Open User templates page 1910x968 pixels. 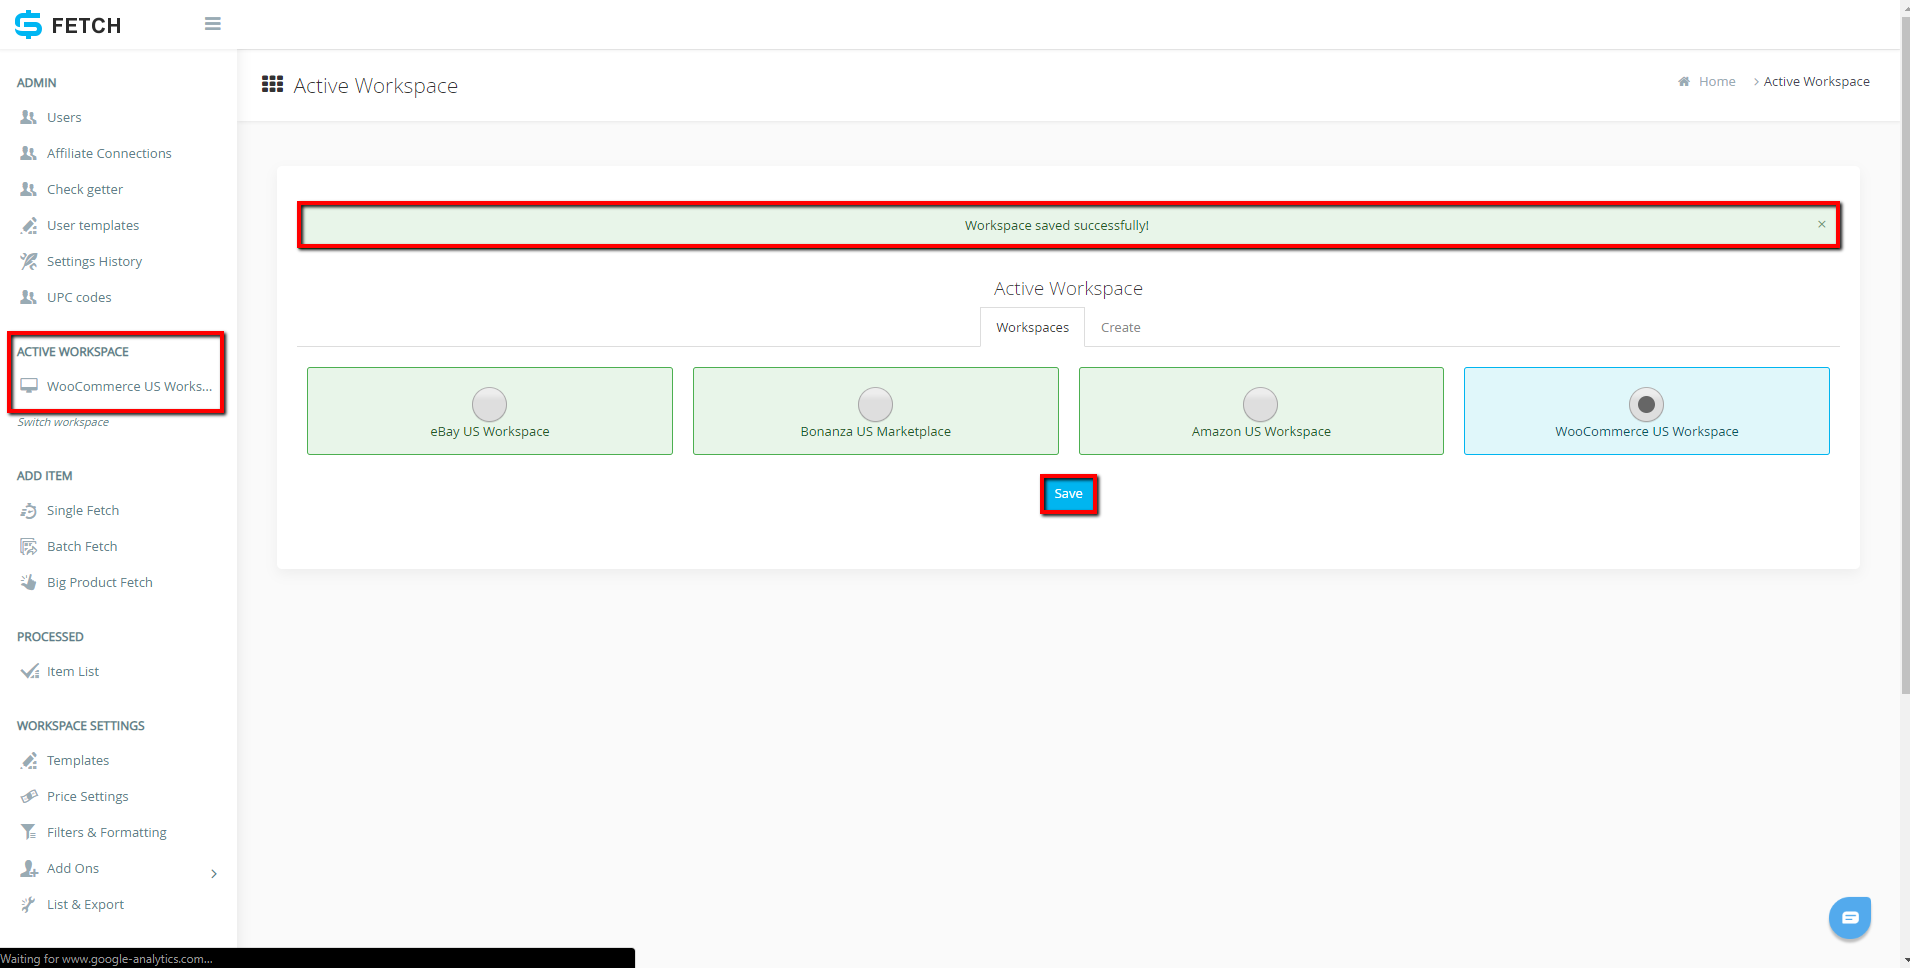[93, 225]
